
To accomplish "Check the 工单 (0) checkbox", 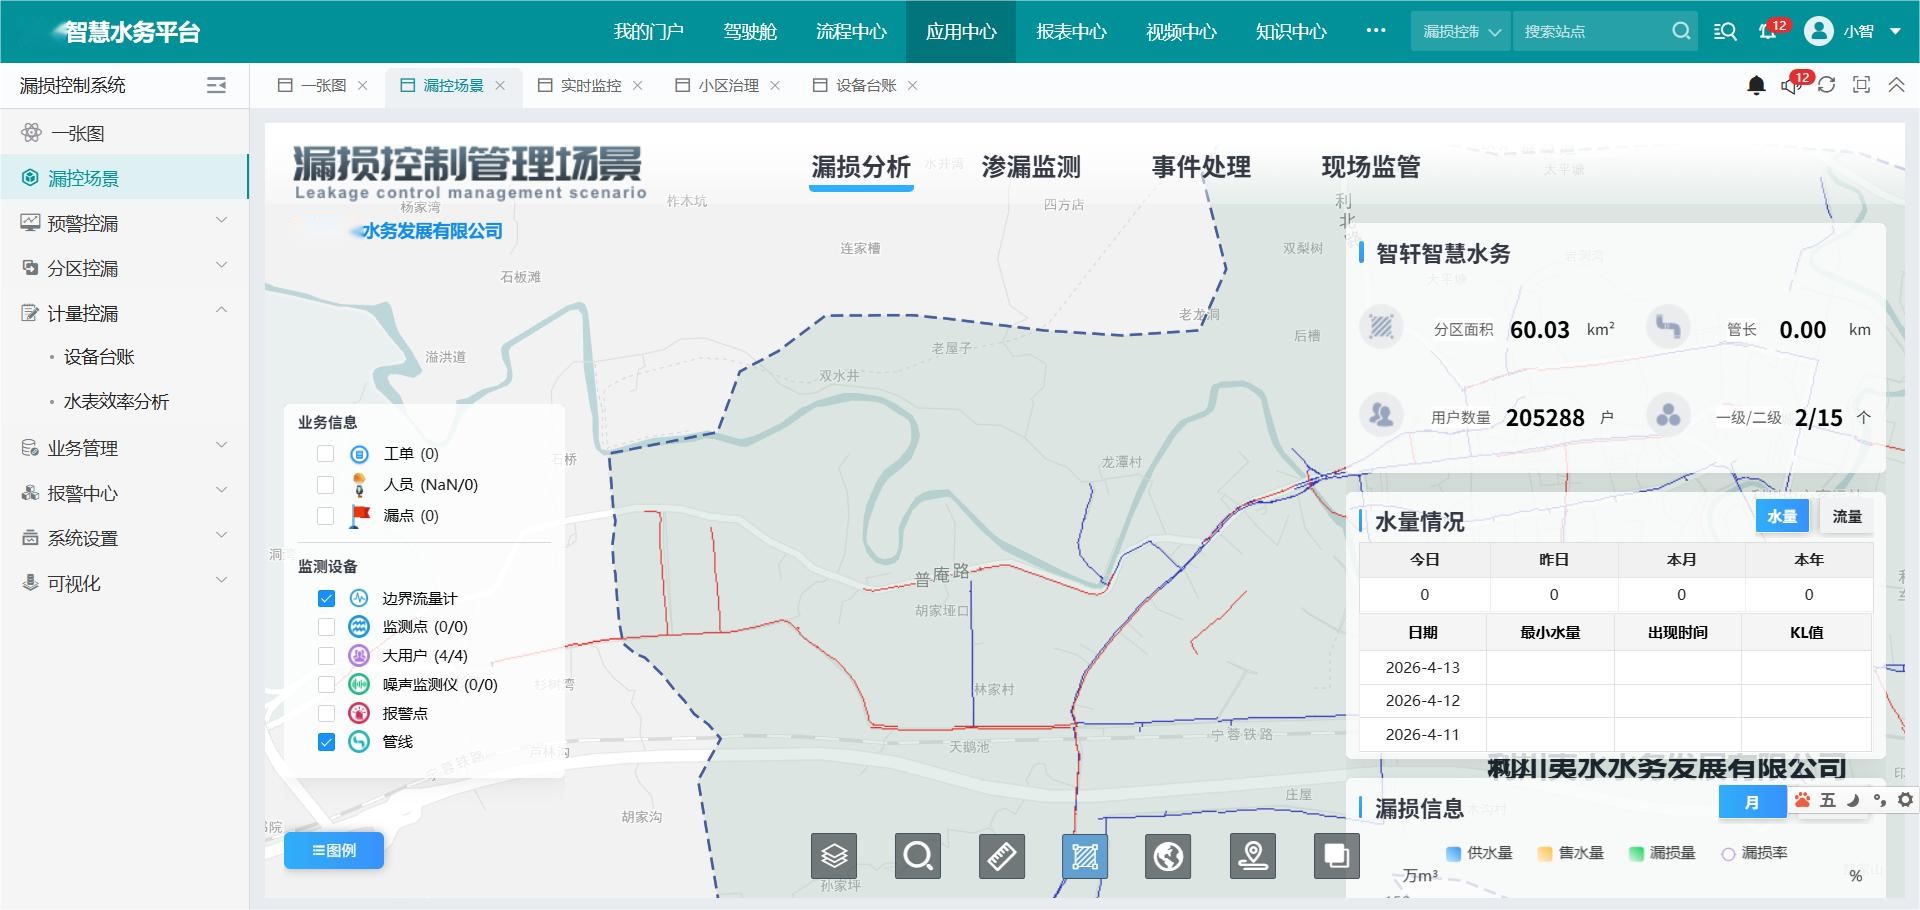I will 325,454.
